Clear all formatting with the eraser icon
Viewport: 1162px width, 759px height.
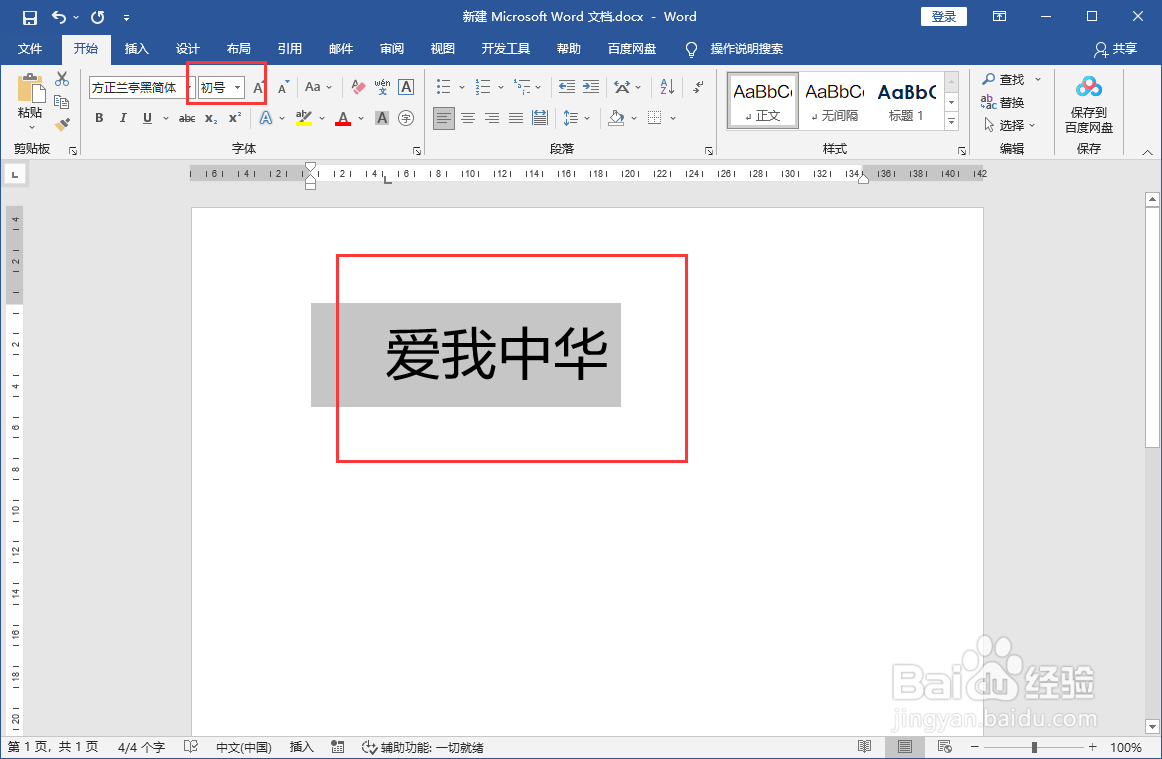[x=358, y=87]
